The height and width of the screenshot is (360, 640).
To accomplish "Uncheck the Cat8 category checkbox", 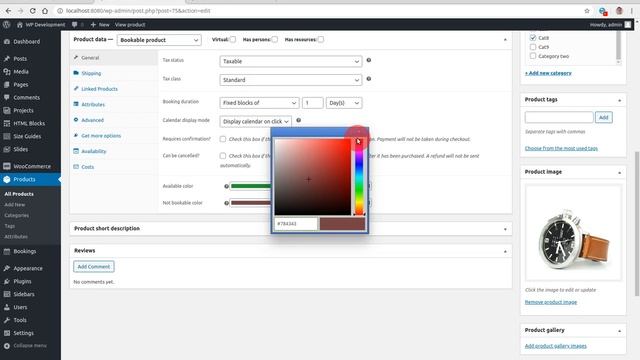I will pyautogui.click(x=533, y=38).
